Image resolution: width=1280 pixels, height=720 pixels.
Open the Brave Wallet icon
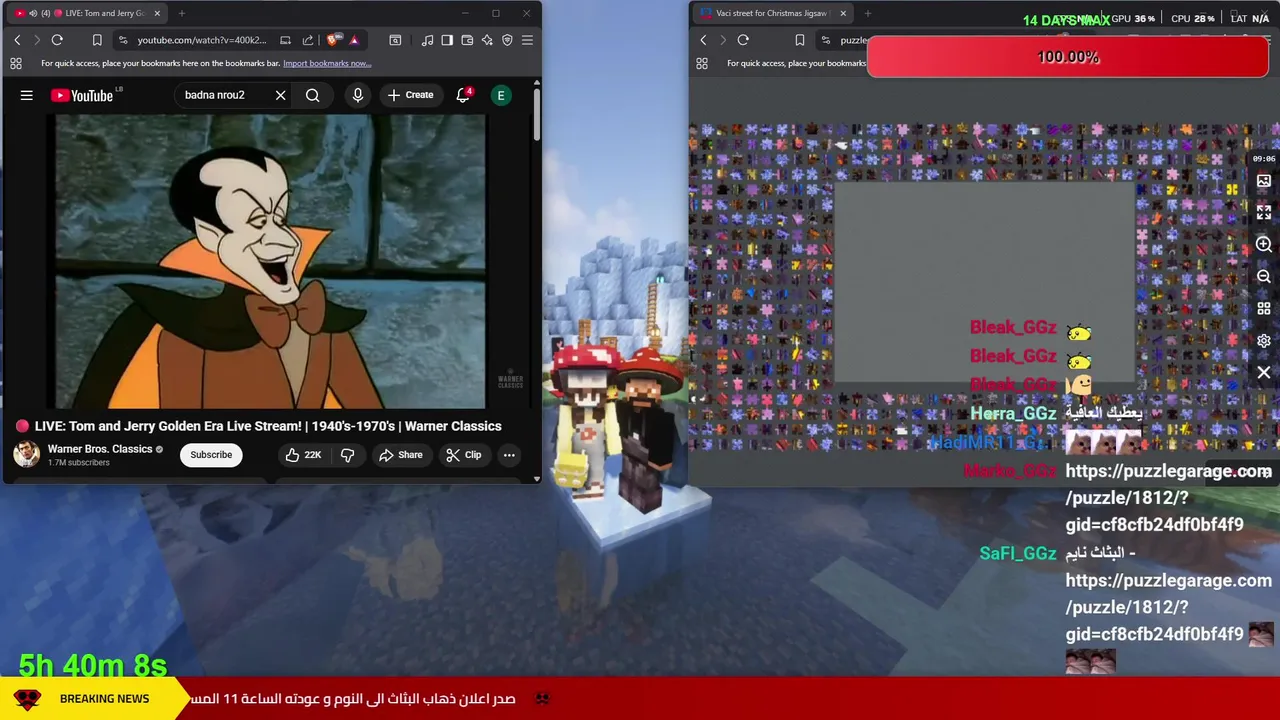(x=467, y=40)
